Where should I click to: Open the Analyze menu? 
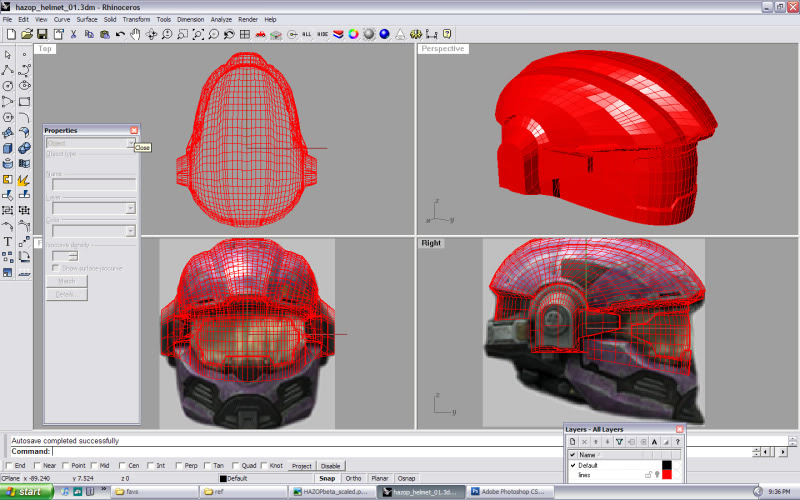coord(221,19)
